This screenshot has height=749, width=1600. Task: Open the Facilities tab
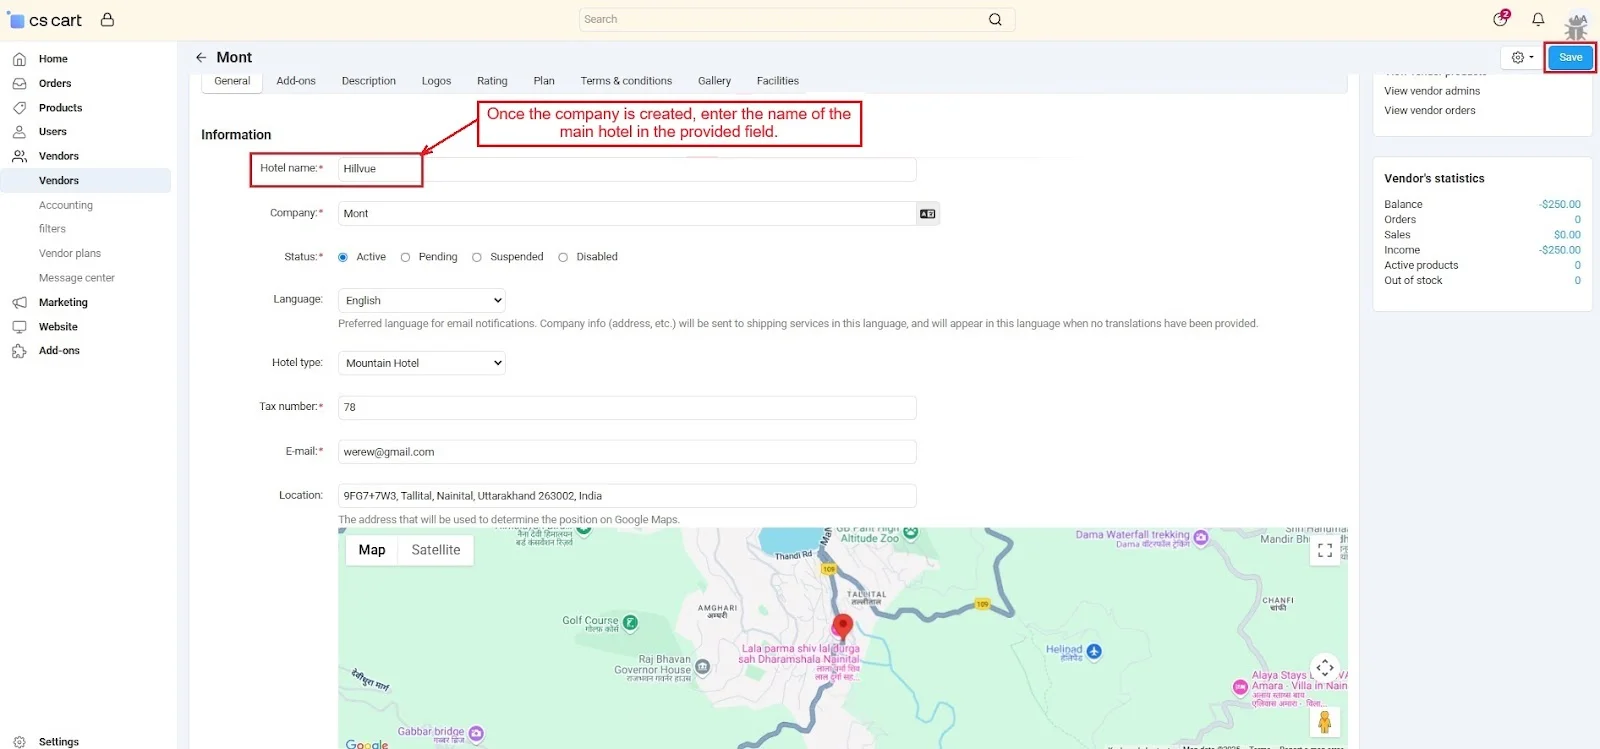pyautogui.click(x=777, y=81)
